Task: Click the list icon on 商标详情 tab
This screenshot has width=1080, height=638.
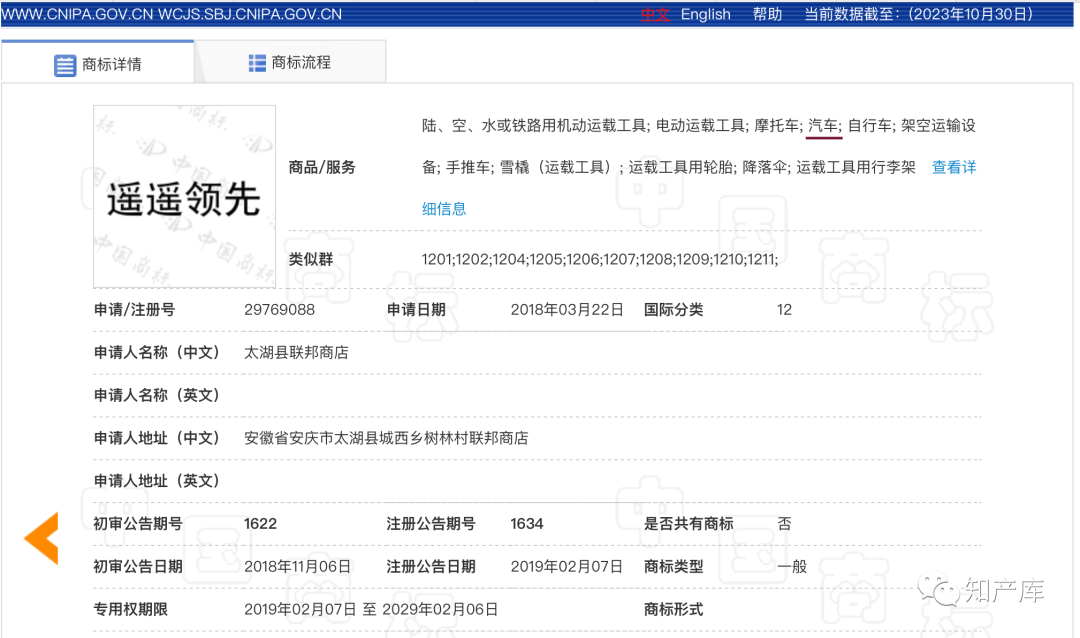Action: 65,66
